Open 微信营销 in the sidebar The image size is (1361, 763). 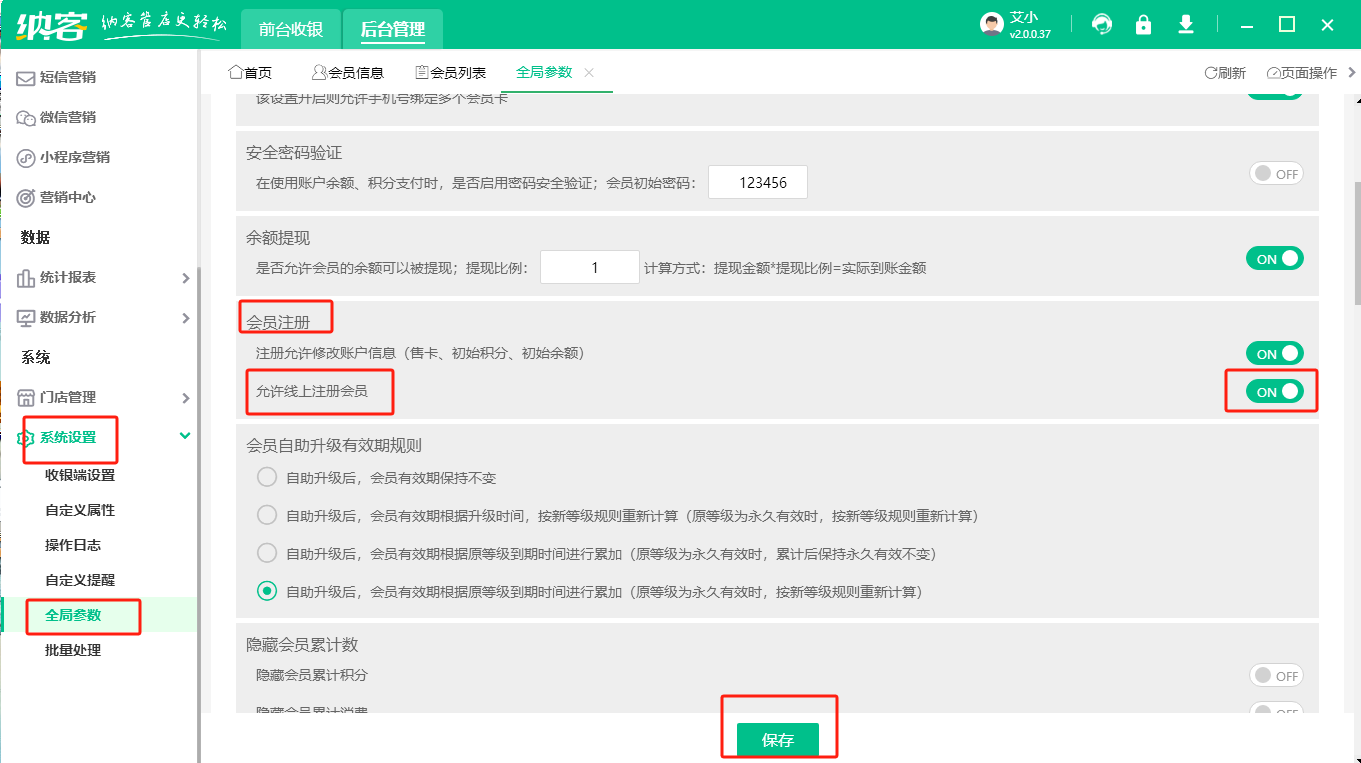click(x=67, y=117)
